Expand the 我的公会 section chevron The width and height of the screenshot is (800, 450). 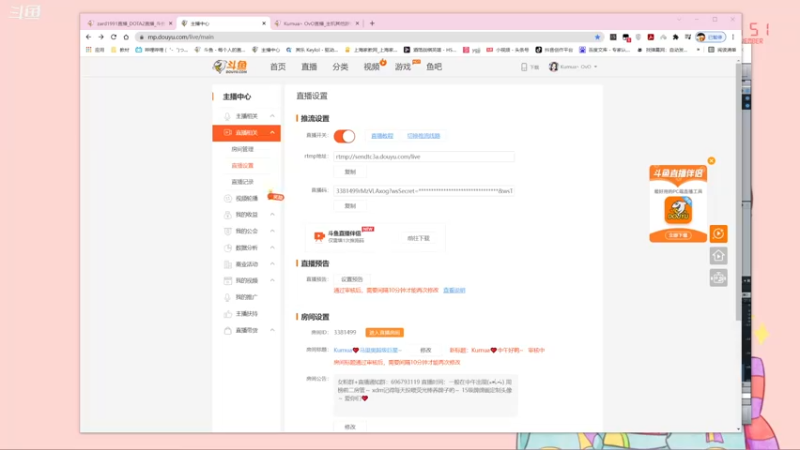tap(272, 231)
